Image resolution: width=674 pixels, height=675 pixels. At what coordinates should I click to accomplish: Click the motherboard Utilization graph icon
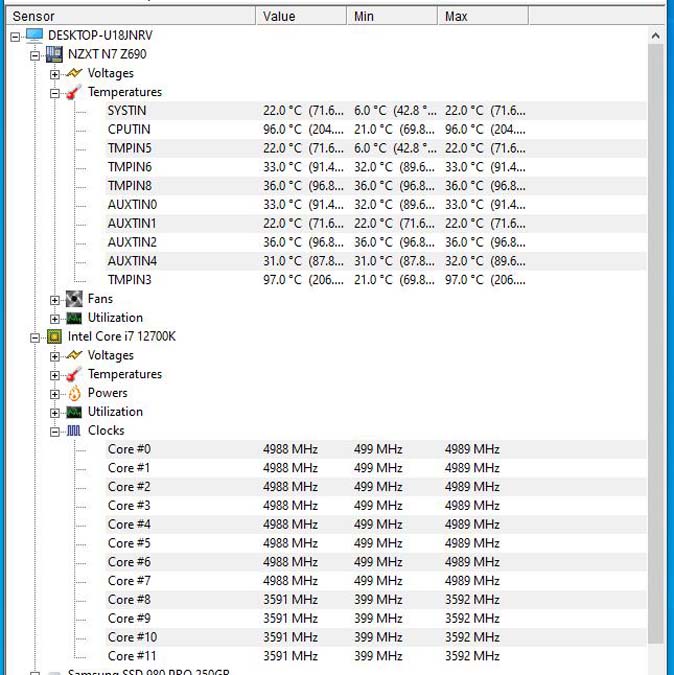(x=74, y=318)
